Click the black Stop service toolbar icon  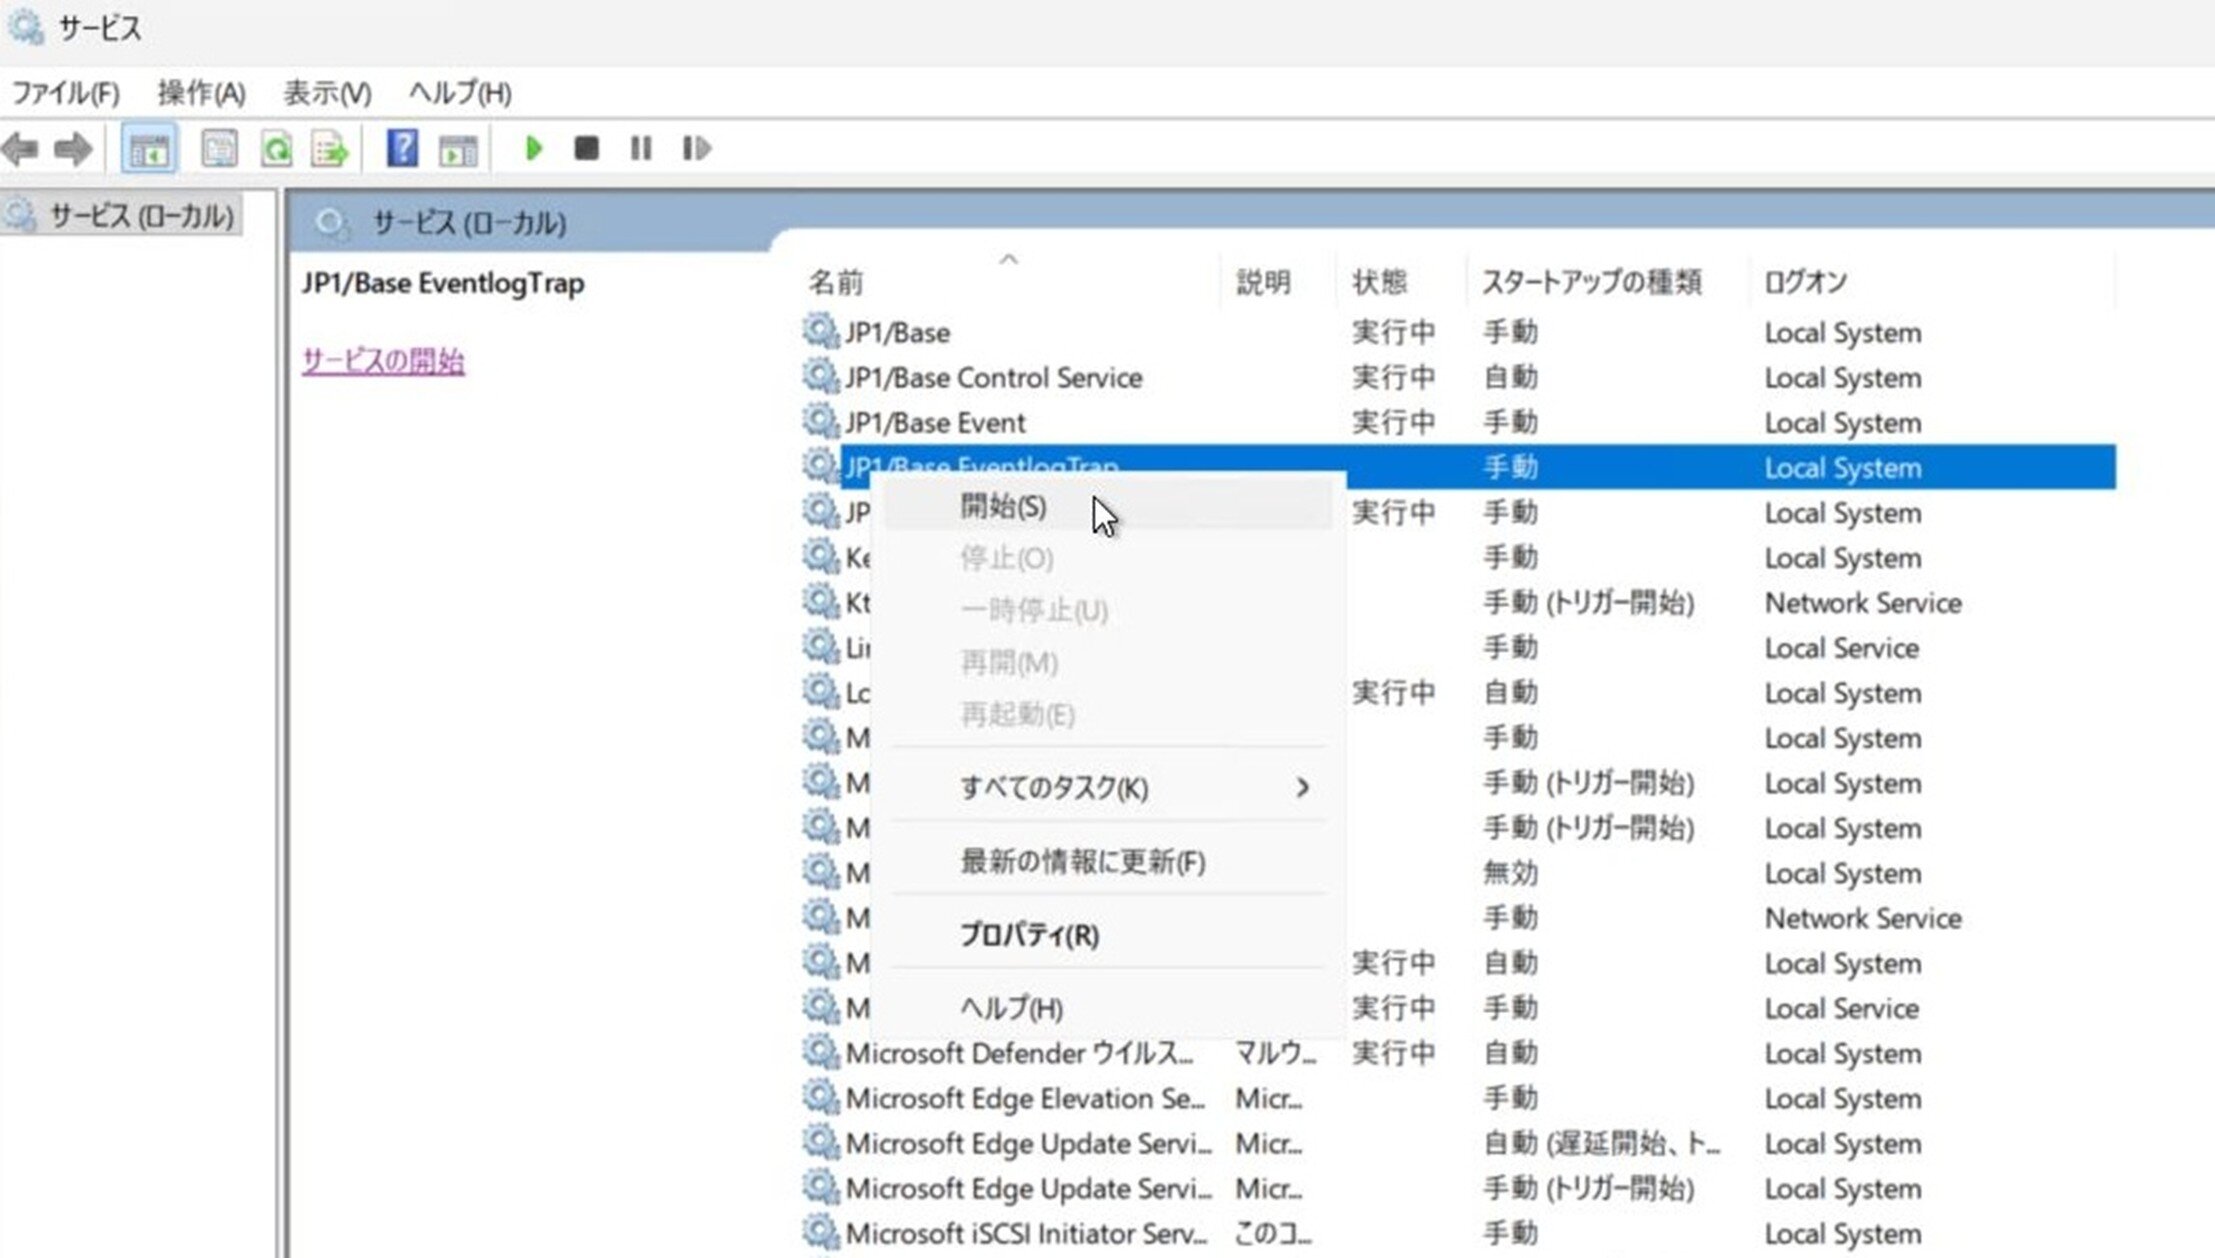(x=588, y=148)
